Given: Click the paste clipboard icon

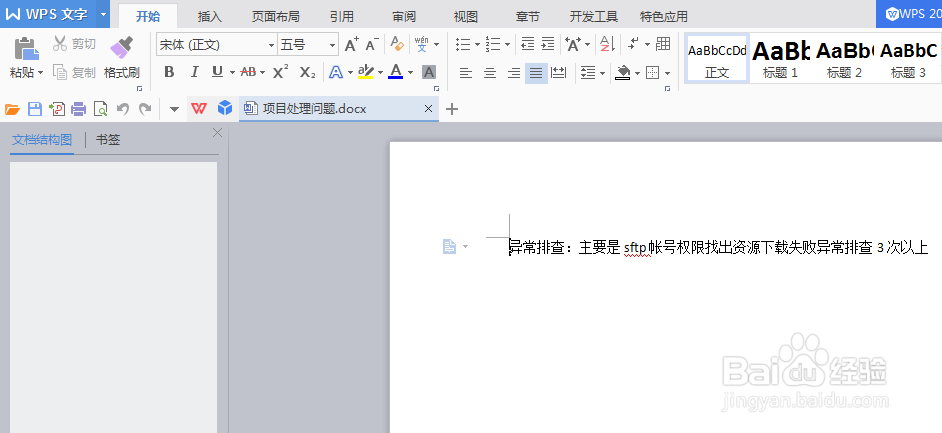Looking at the screenshot, I should click(26, 48).
